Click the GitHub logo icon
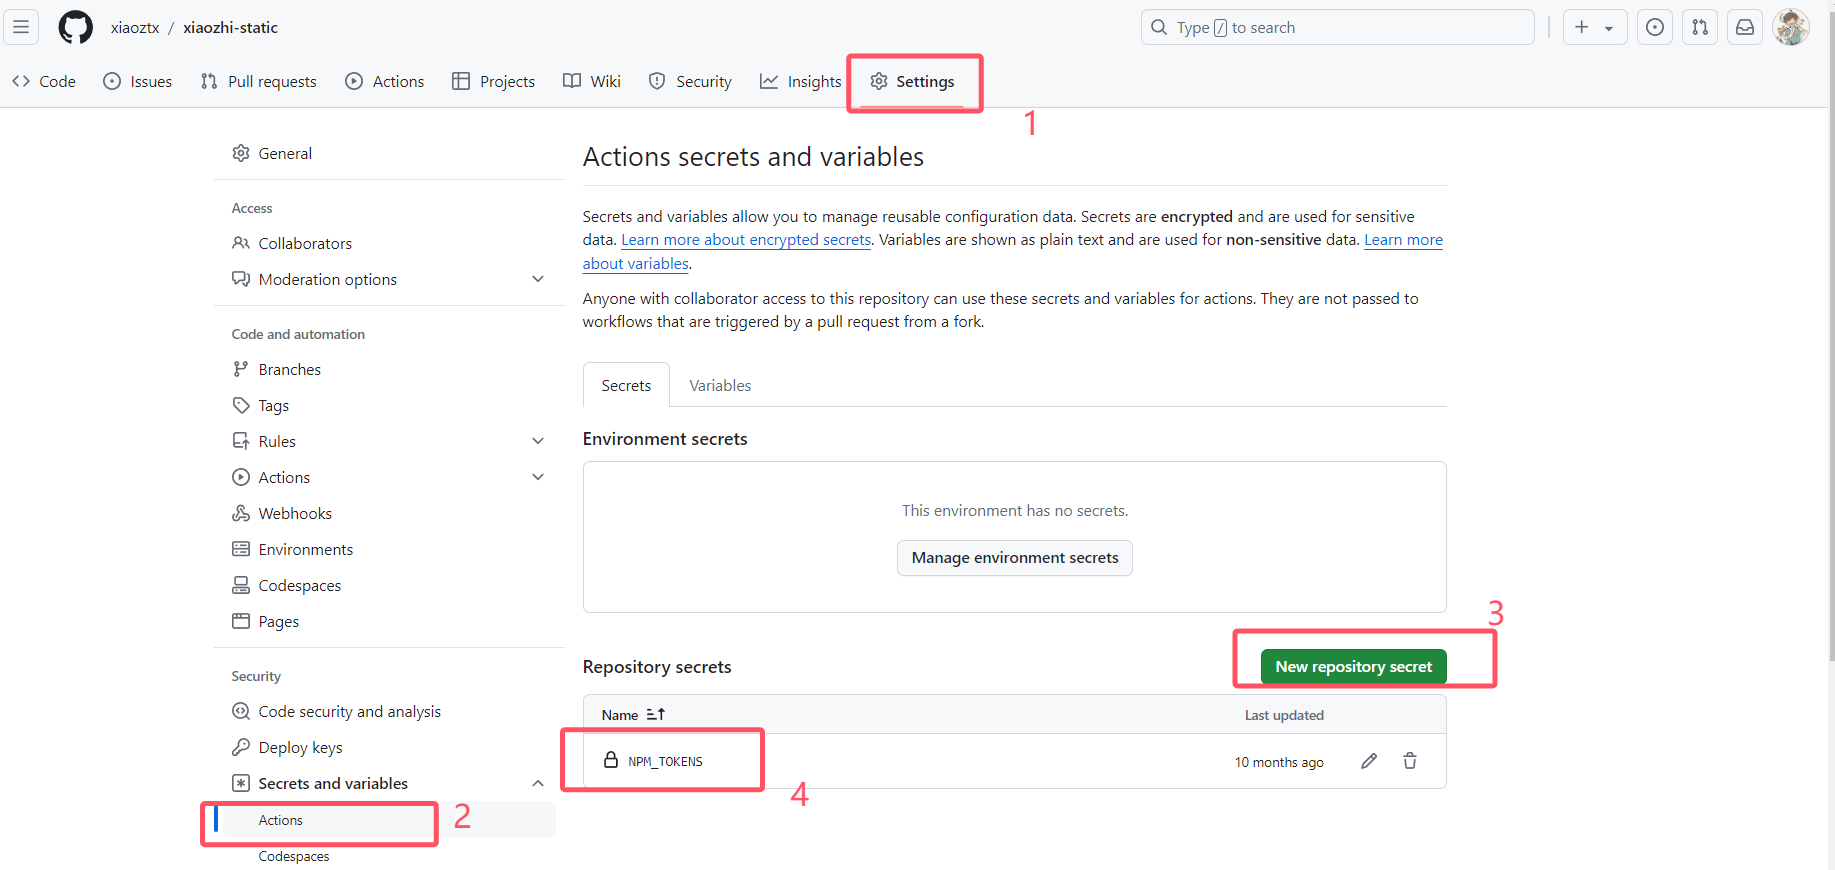 pos(75,27)
